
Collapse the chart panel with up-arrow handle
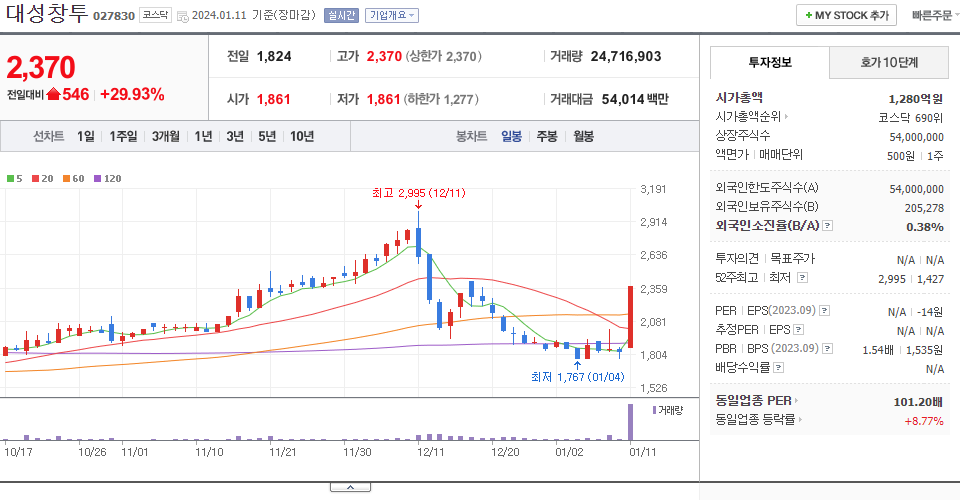350,487
